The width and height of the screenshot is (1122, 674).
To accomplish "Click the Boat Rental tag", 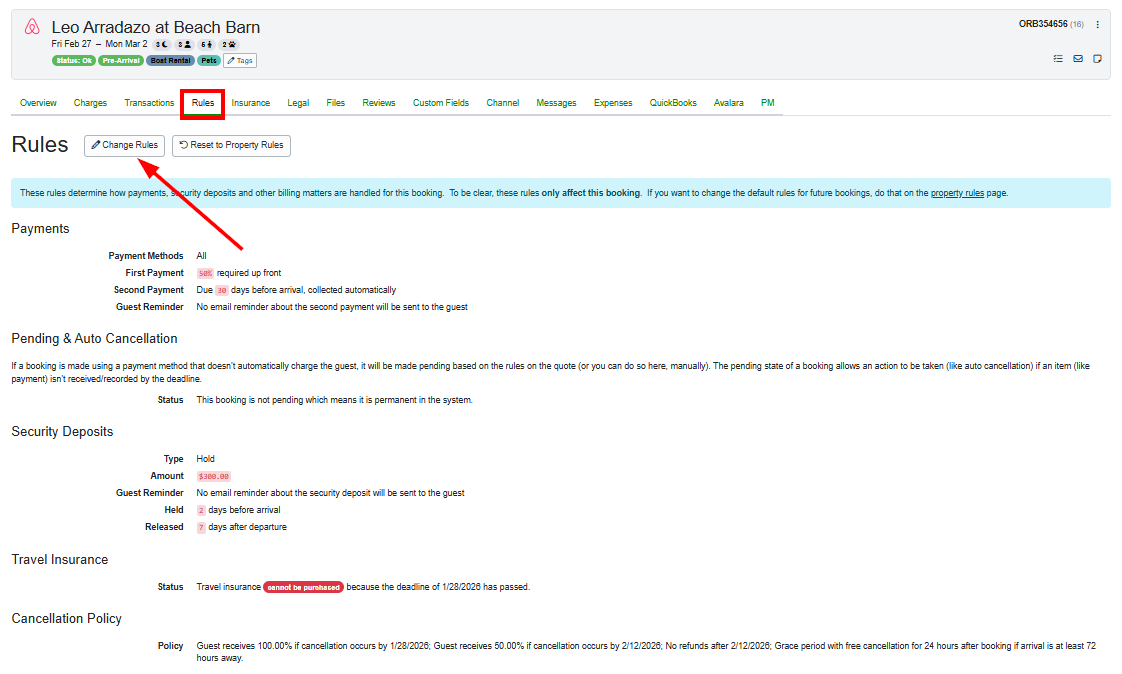I will point(170,60).
